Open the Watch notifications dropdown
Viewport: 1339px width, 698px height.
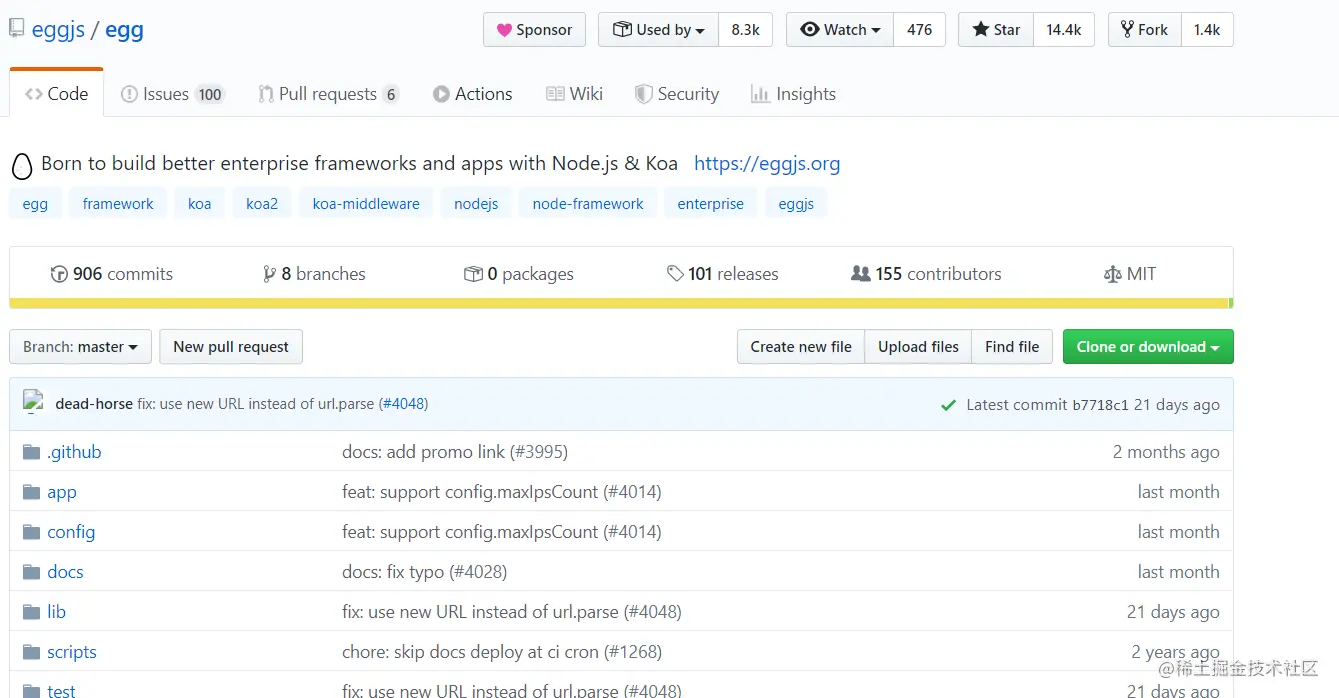(x=840, y=30)
